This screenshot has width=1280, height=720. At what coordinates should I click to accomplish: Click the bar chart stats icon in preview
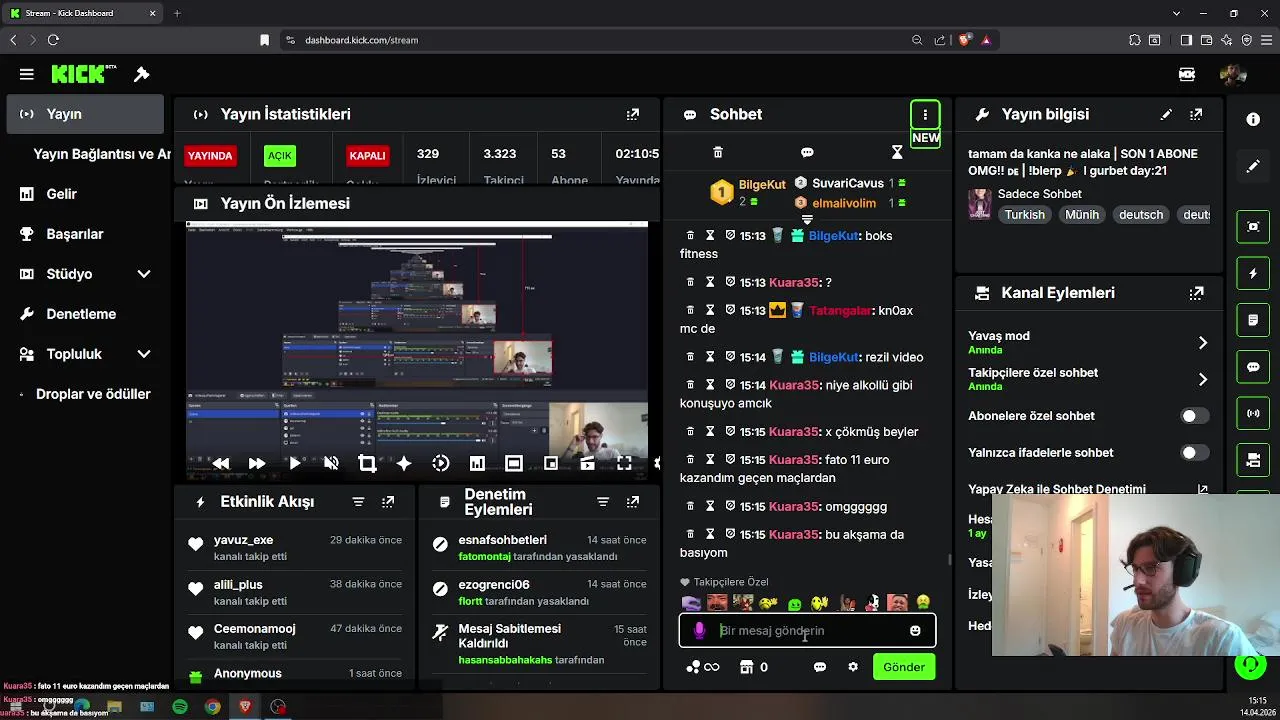click(x=477, y=463)
